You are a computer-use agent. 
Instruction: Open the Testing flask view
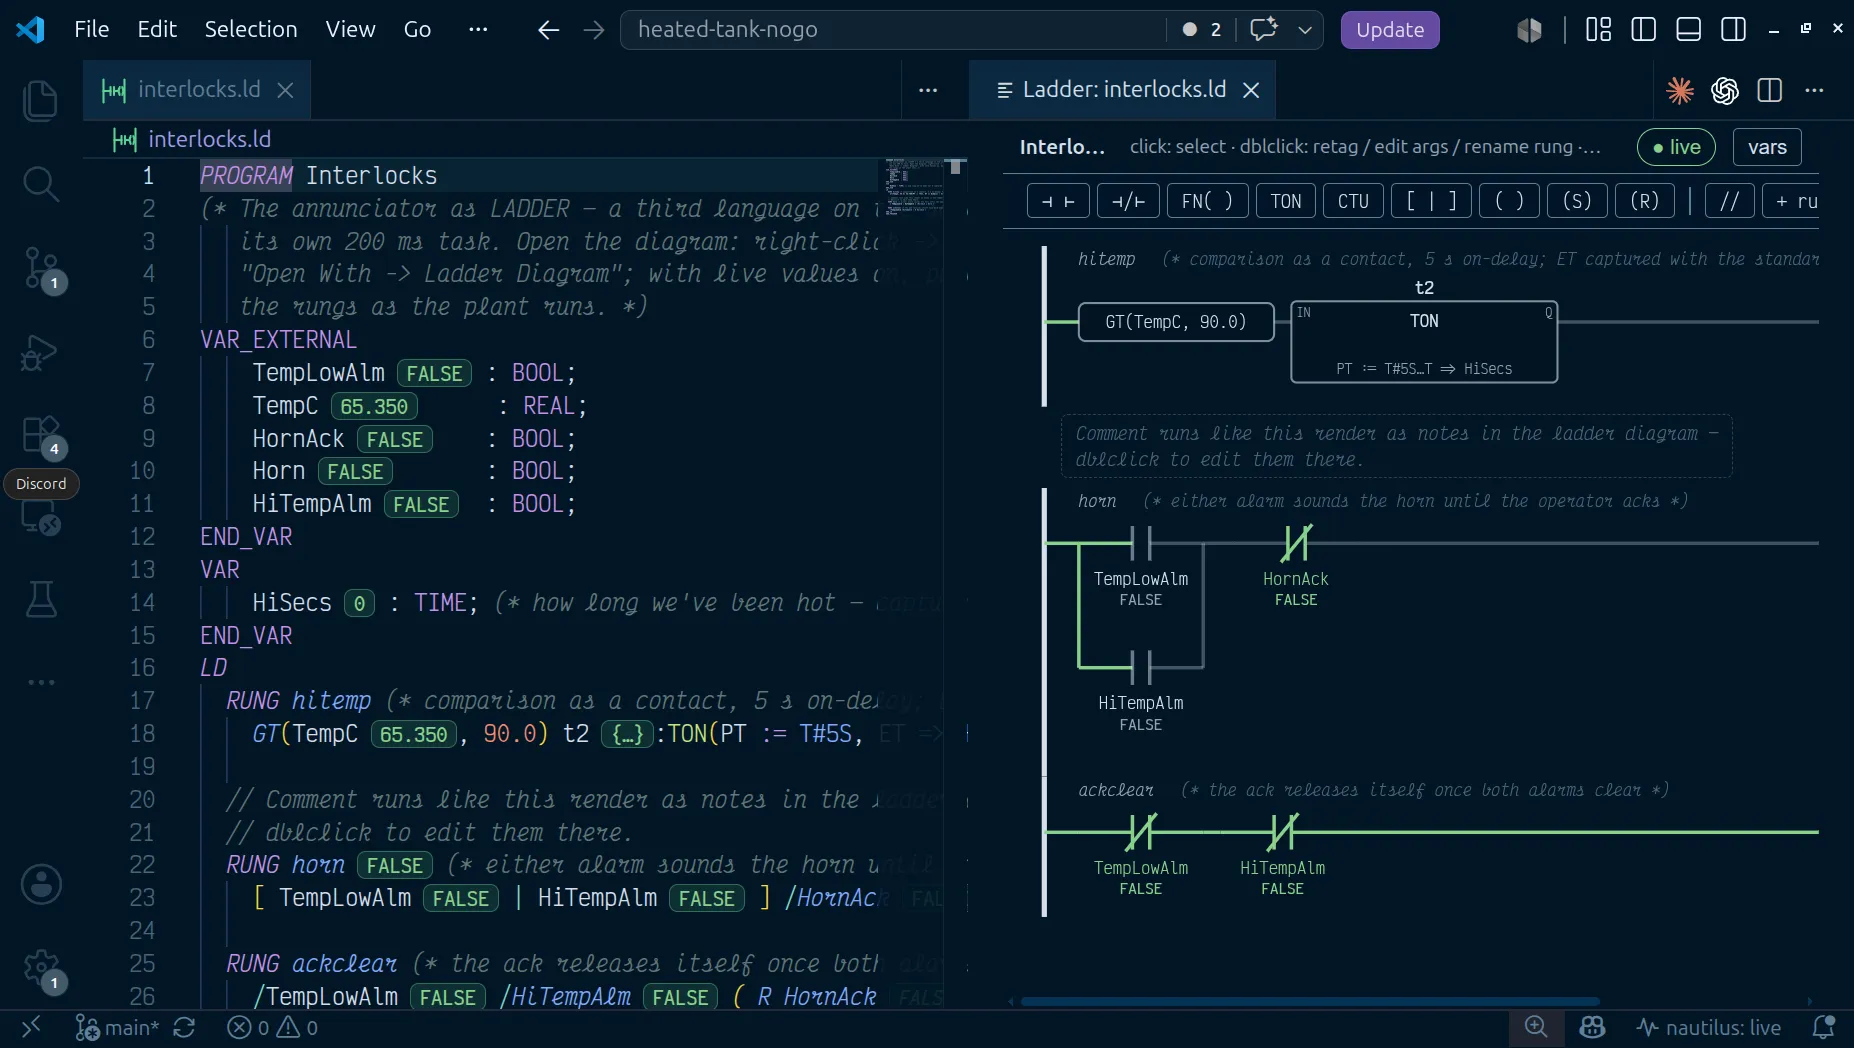point(40,599)
